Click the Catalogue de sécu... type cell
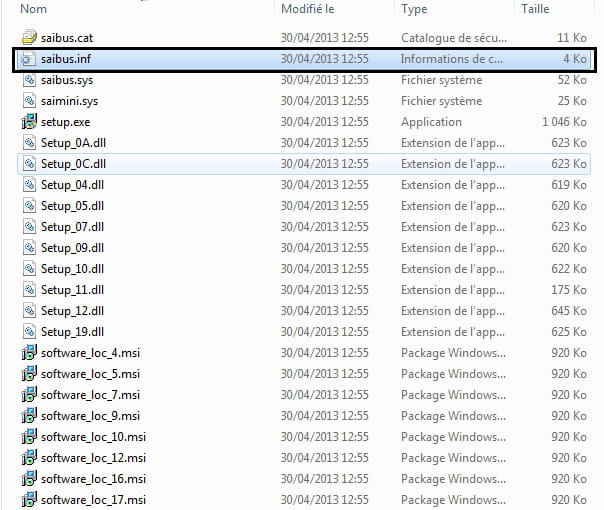Screen dimensions: 604x510 [454, 38]
